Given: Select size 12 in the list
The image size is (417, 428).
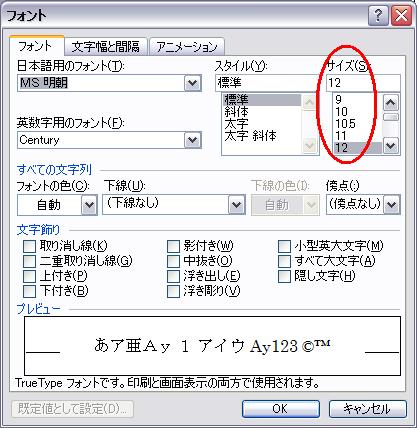Looking at the screenshot, I should click(357, 148).
